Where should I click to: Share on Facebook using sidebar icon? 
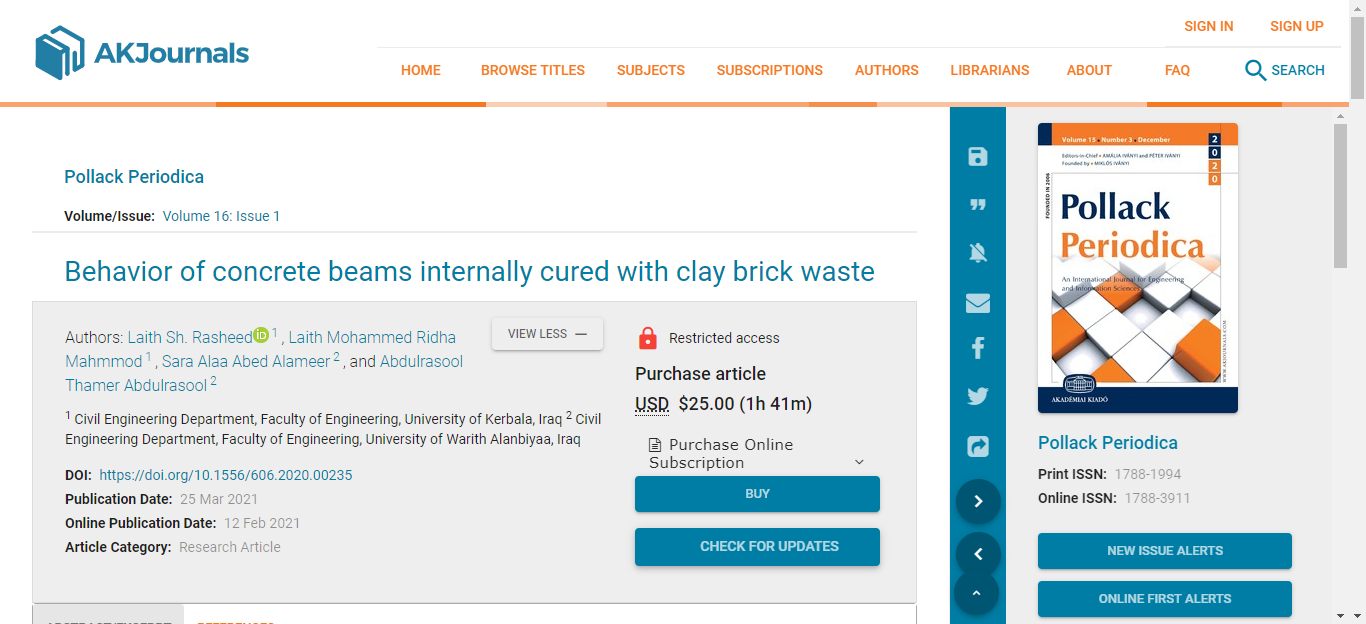(x=978, y=348)
